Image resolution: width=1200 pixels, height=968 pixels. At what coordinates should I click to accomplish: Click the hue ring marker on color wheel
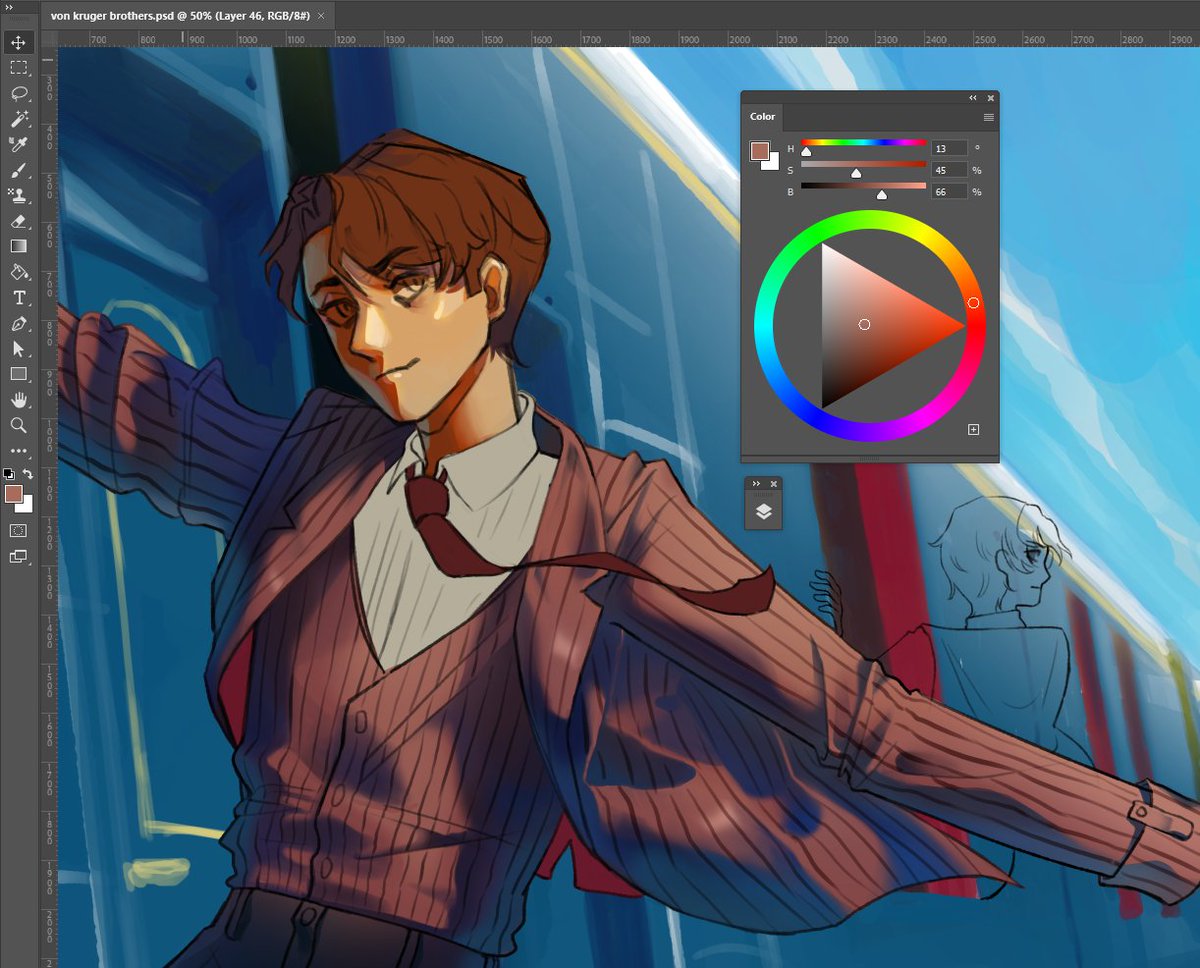coord(973,302)
